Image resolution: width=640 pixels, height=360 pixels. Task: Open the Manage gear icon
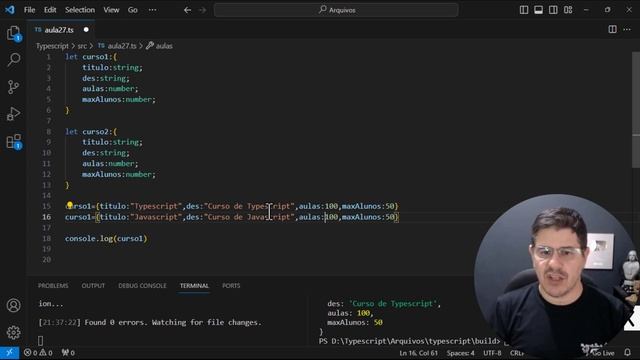[13, 332]
